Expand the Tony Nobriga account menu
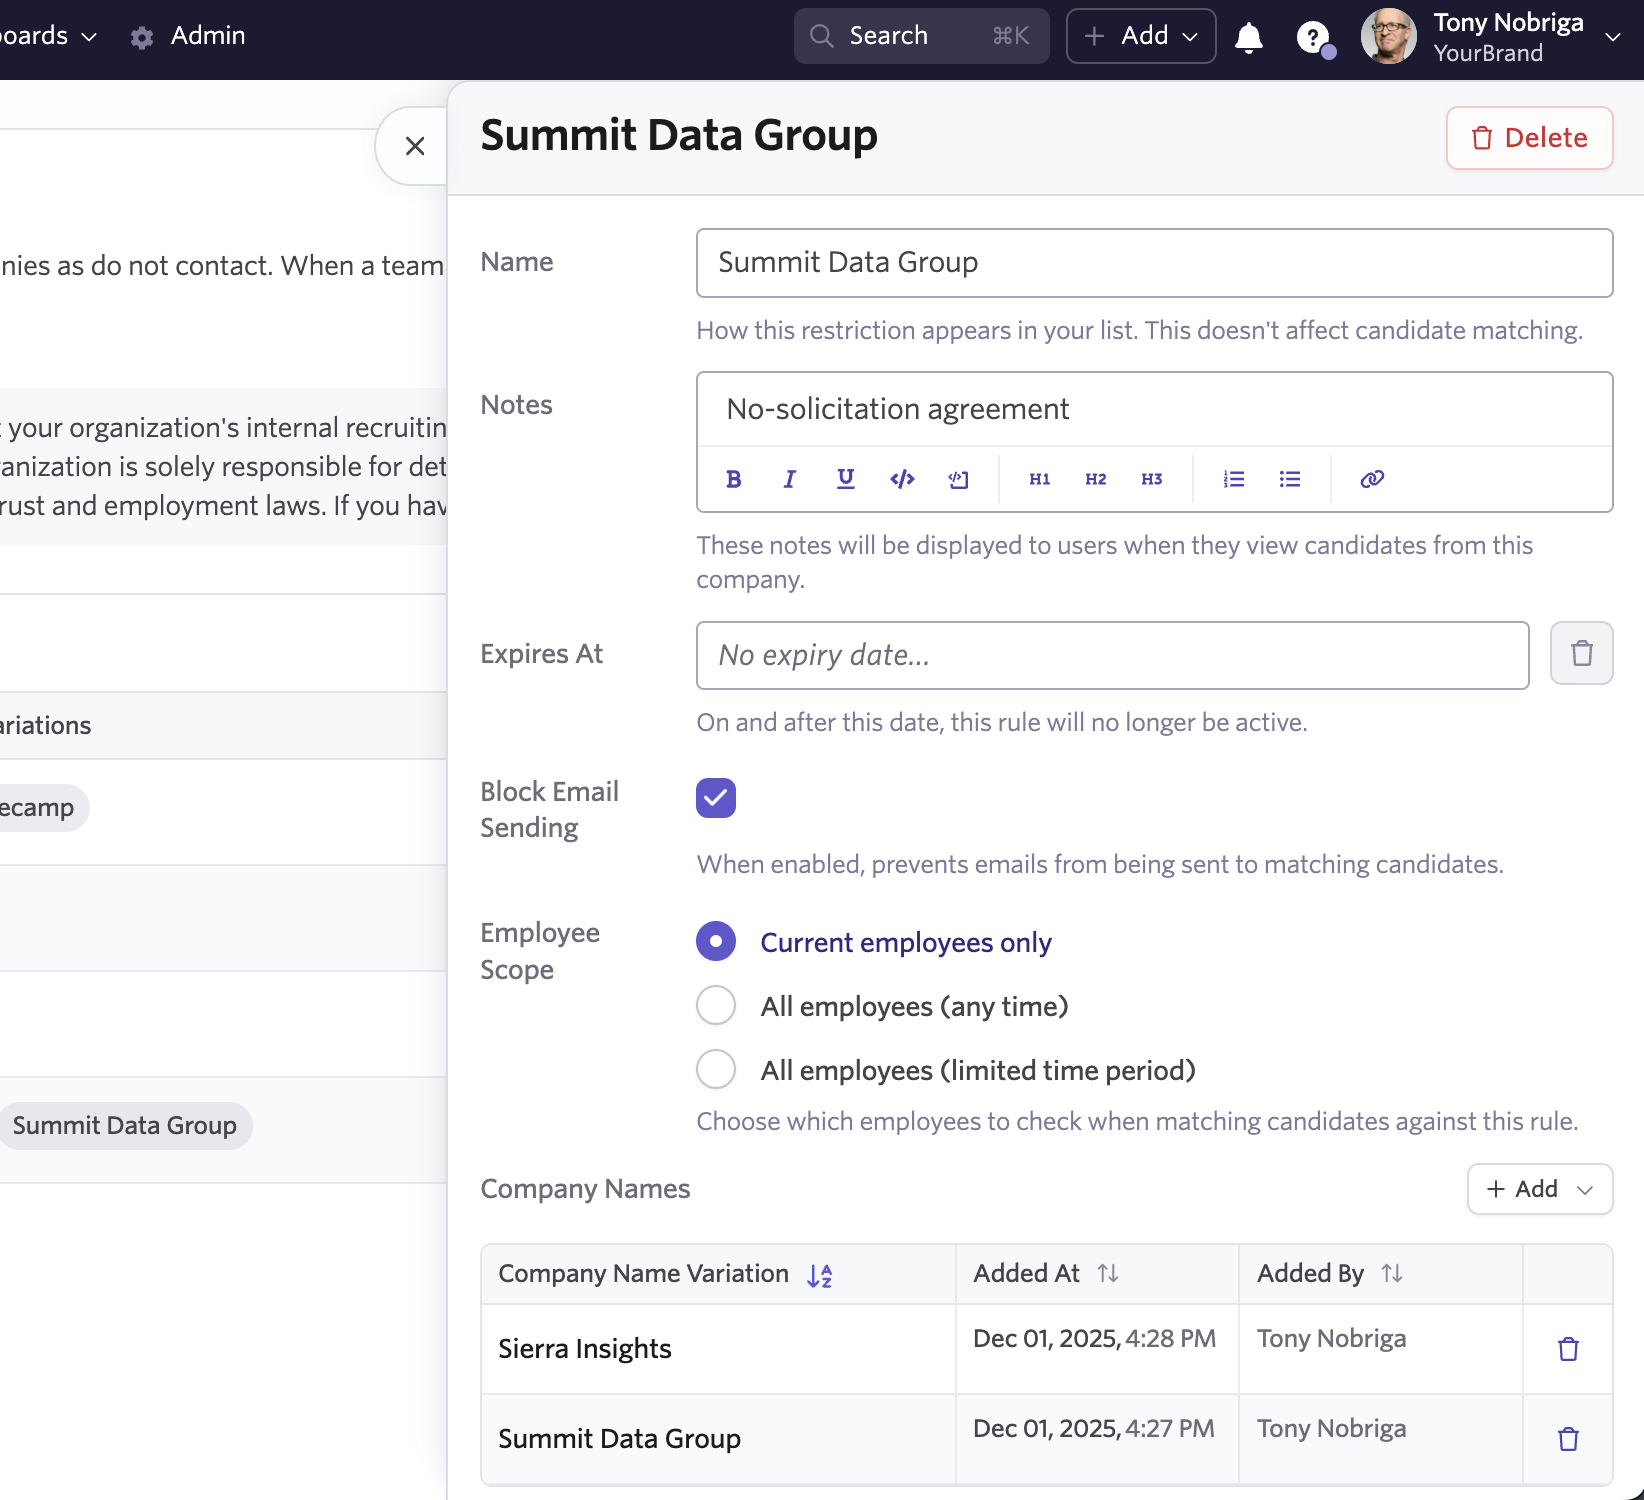 (1611, 37)
